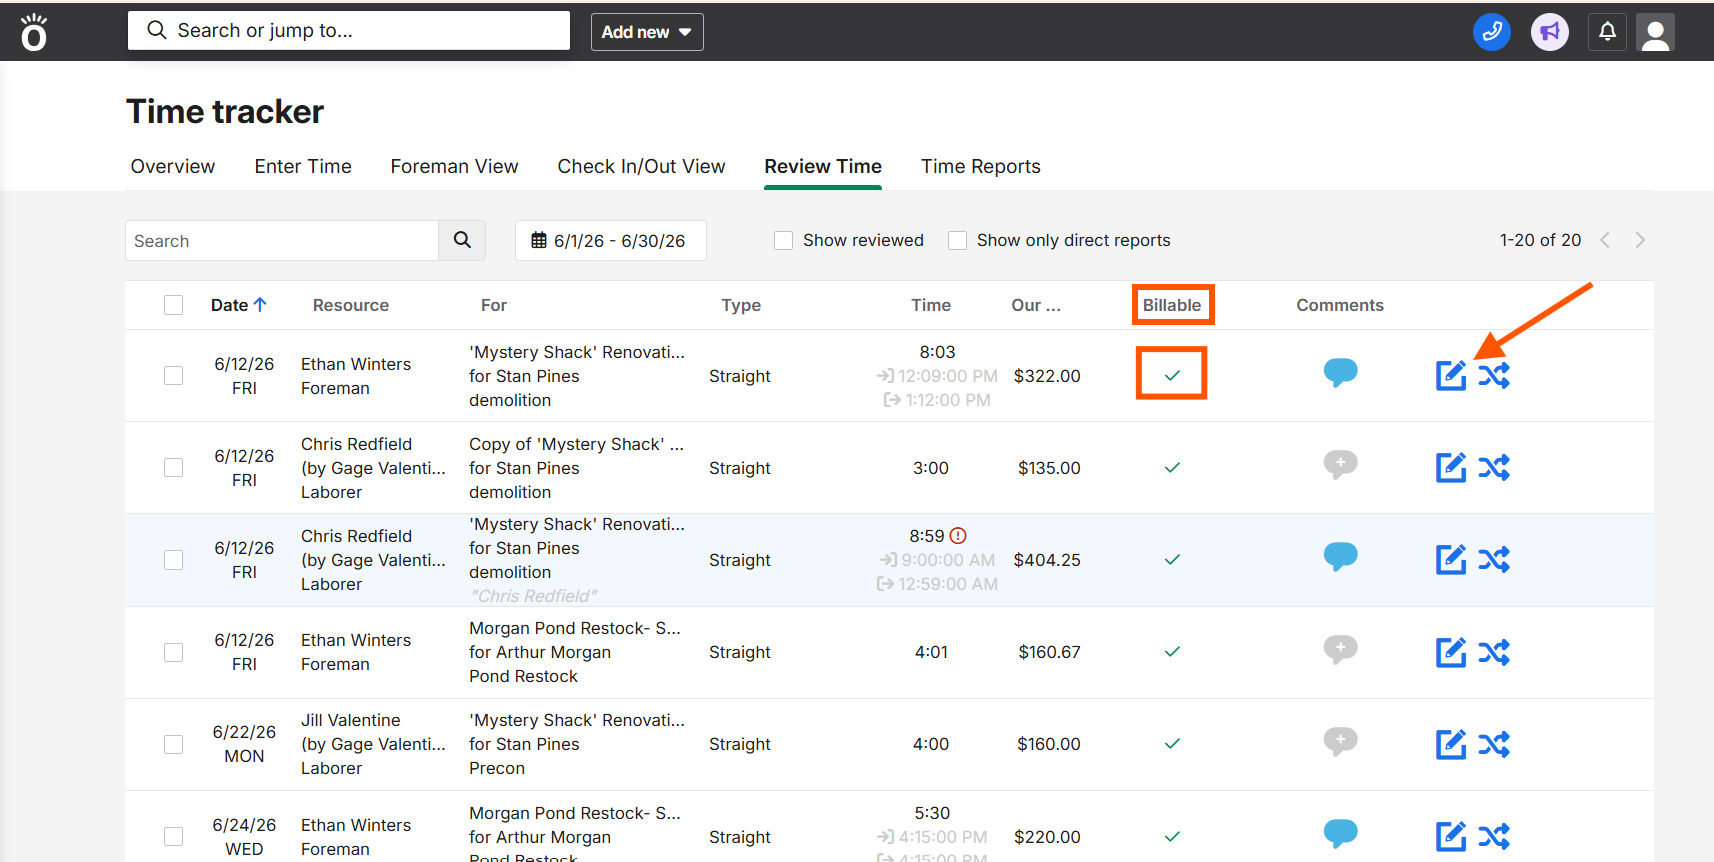Open the 6/1/26 - 6/30/26 date range picker
Image resolution: width=1714 pixels, height=862 pixels.
pyautogui.click(x=610, y=240)
